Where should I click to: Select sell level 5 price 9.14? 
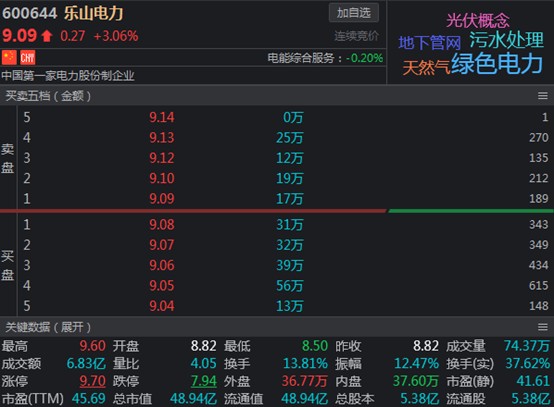(x=162, y=117)
